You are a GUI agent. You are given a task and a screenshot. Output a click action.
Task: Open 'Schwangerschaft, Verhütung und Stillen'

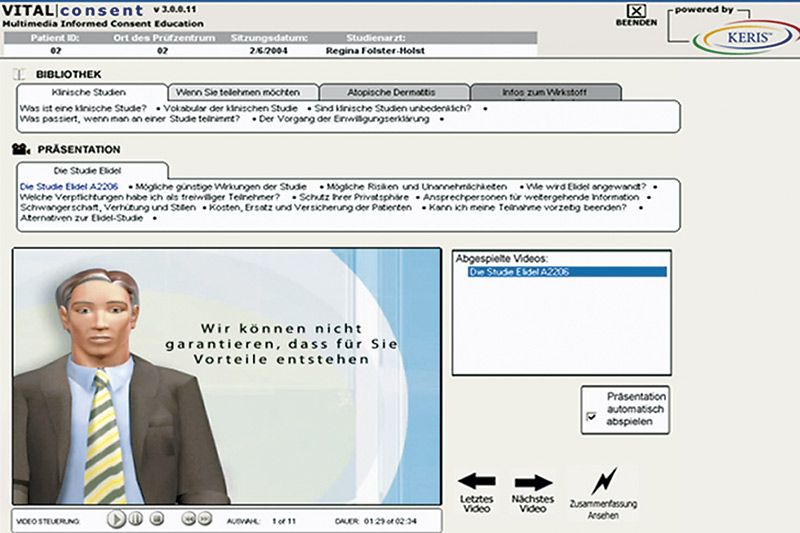click(x=108, y=208)
